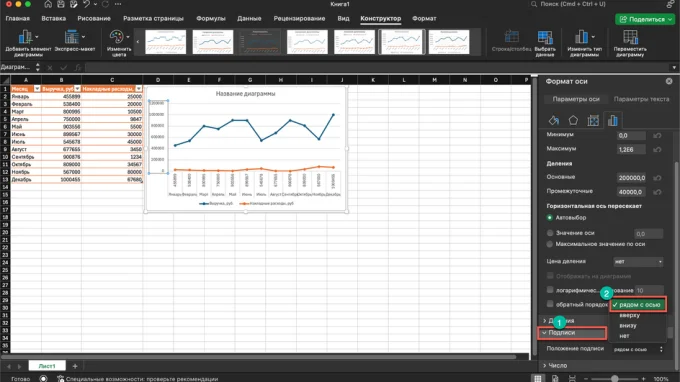The width and height of the screenshot is (680, 382).
Task: Open the name box stepper
Action: tap(38, 67)
